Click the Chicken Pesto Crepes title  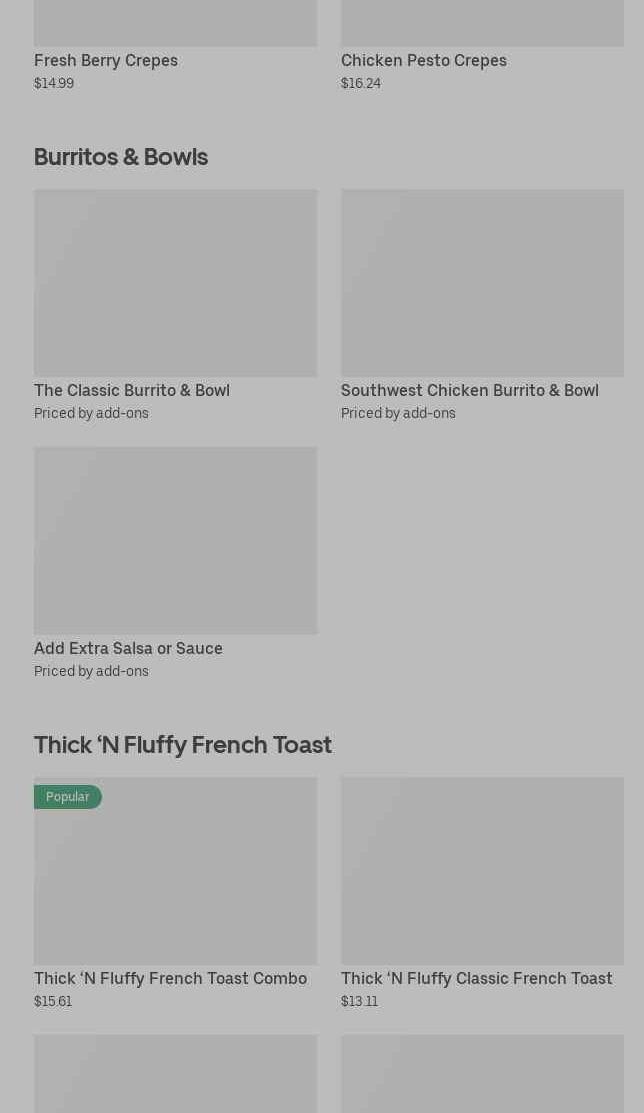[x=423, y=60]
